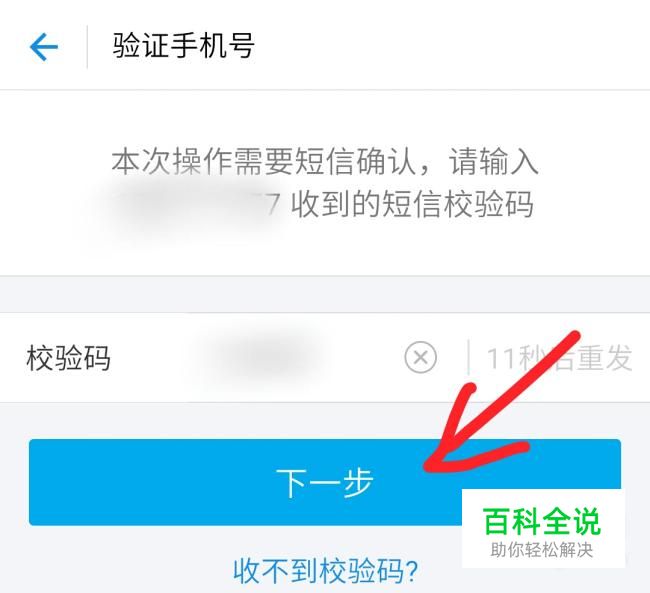Tap the 11秒后重发 resend countdown
This screenshot has width=650, height=593.
559,358
